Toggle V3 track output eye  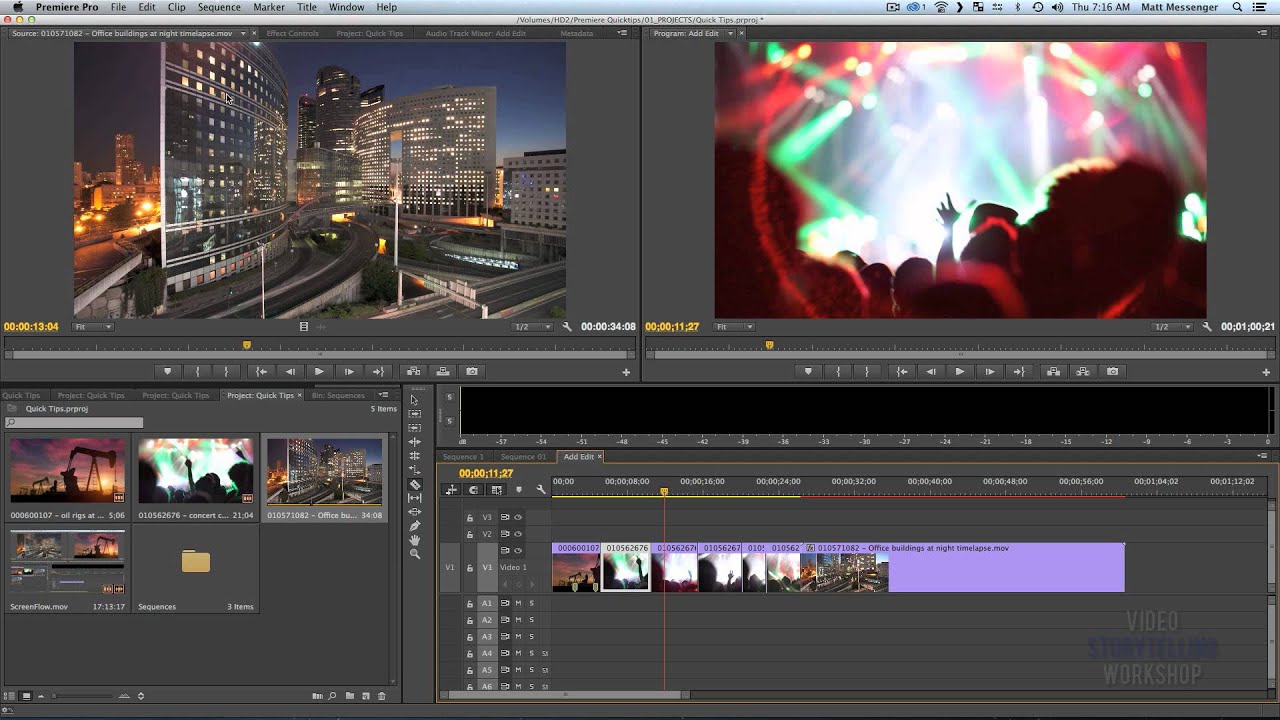click(x=518, y=517)
